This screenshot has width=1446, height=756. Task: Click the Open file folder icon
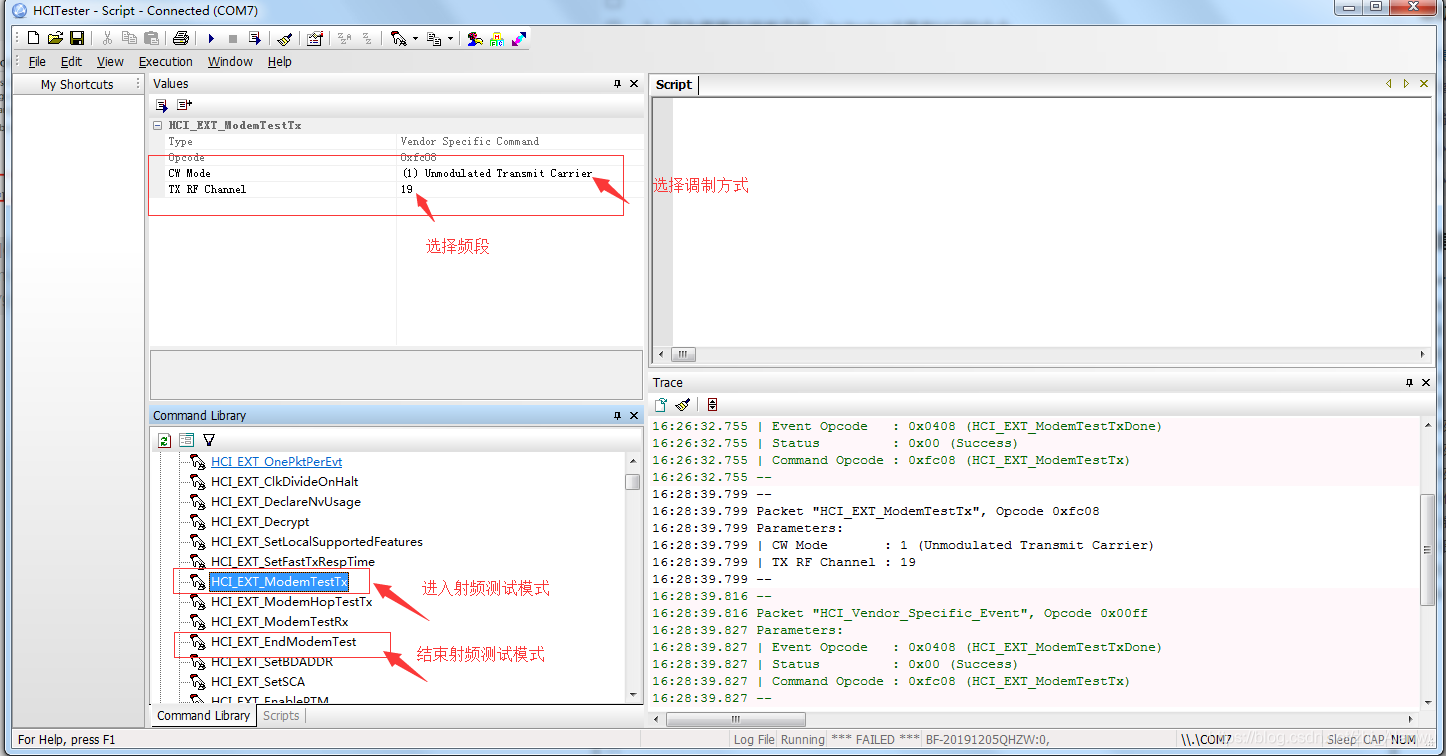click(x=55, y=38)
